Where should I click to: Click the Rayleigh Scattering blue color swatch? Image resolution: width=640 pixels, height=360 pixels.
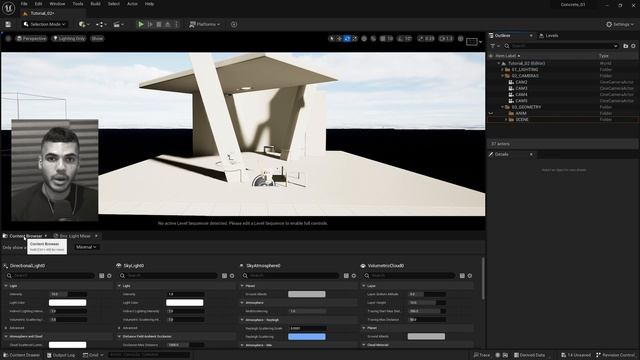pyautogui.click(x=307, y=337)
